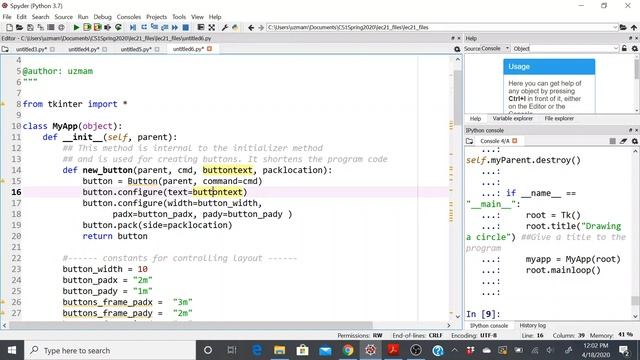Switch to Variable explorer tab
Screen dimensions: 640x360
pyautogui.click(x=513, y=118)
